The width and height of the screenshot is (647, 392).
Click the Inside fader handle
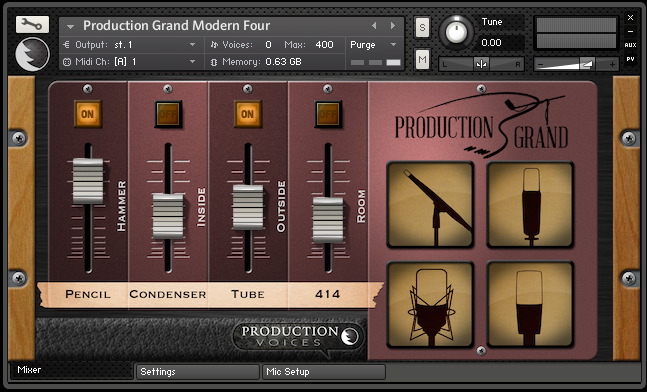[x=168, y=216]
